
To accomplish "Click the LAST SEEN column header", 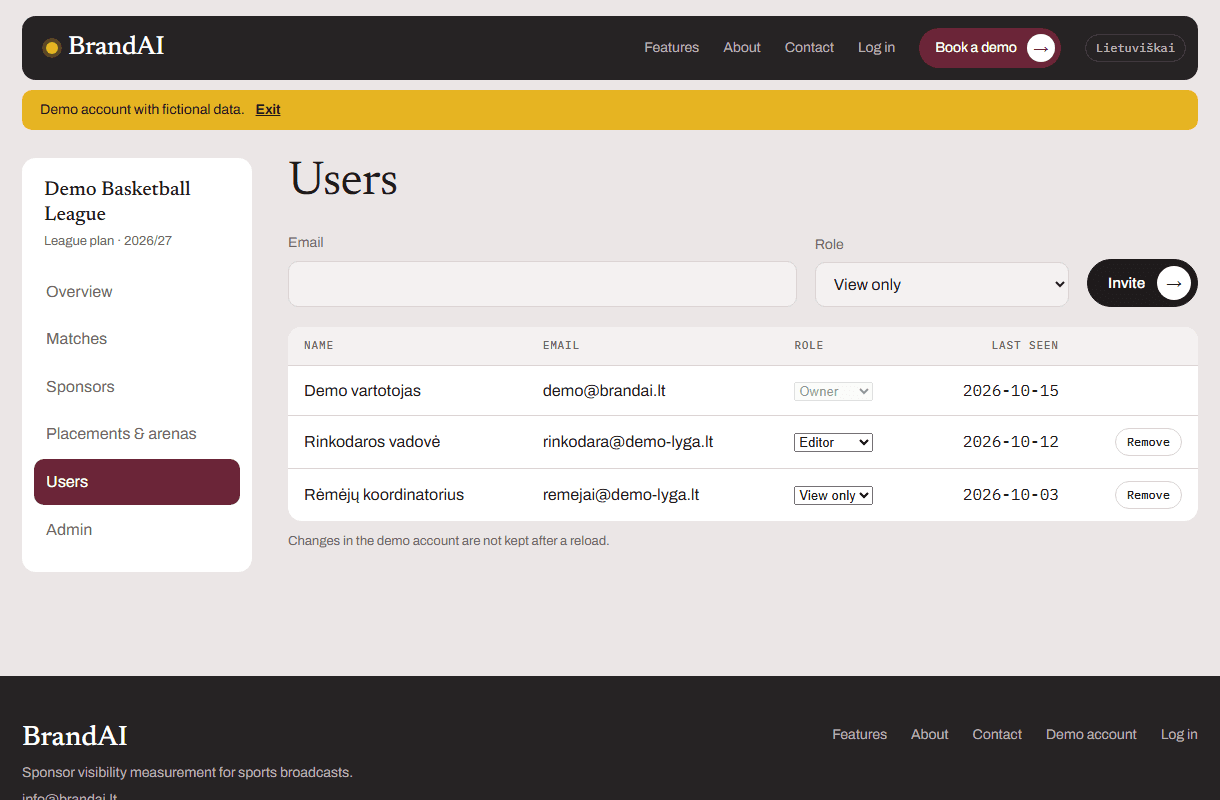I will click(x=1025, y=346).
